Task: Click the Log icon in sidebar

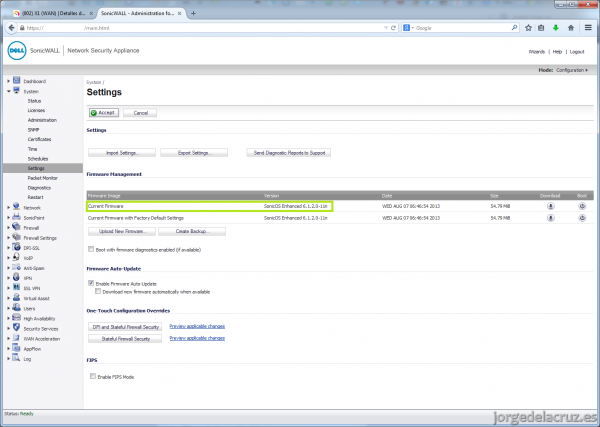Action: point(16,358)
